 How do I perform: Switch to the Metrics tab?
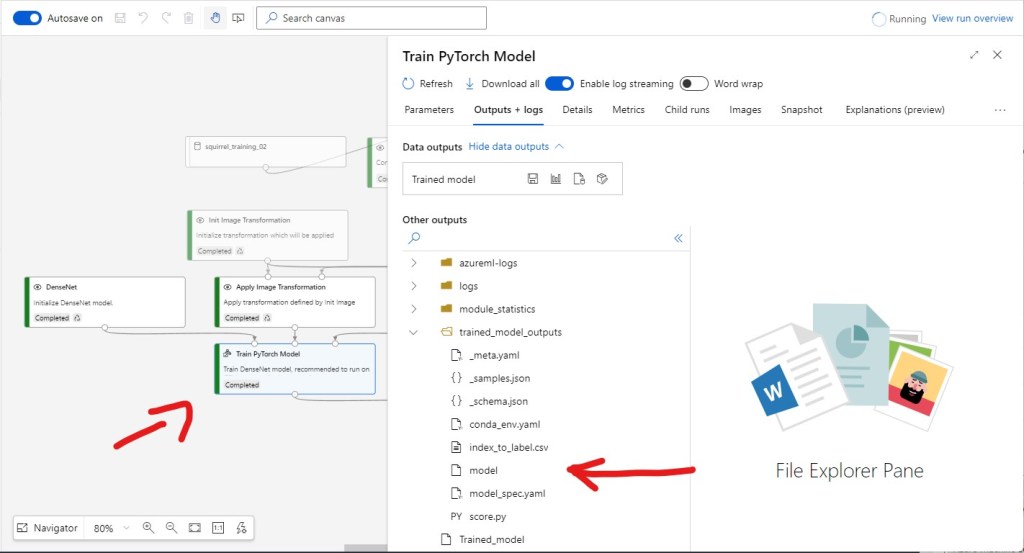point(628,110)
